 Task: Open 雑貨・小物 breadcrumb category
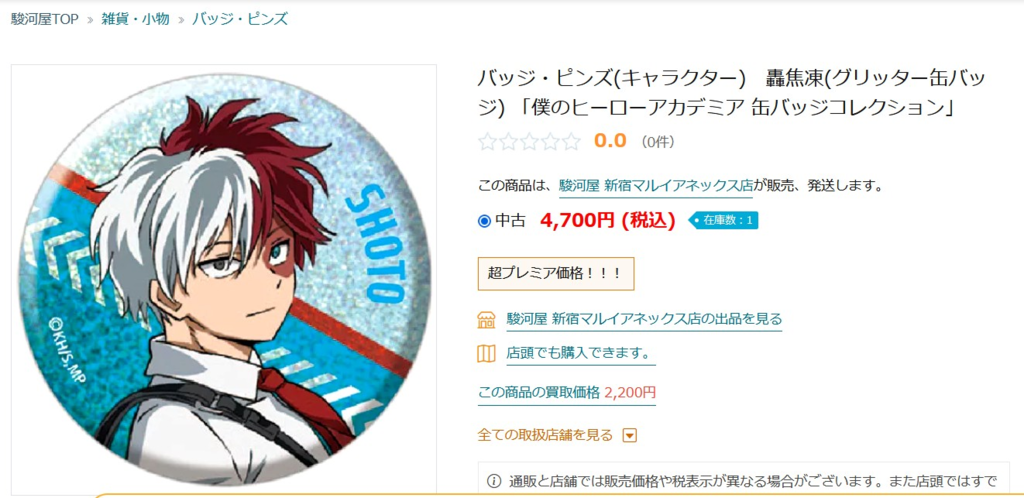(x=135, y=19)
